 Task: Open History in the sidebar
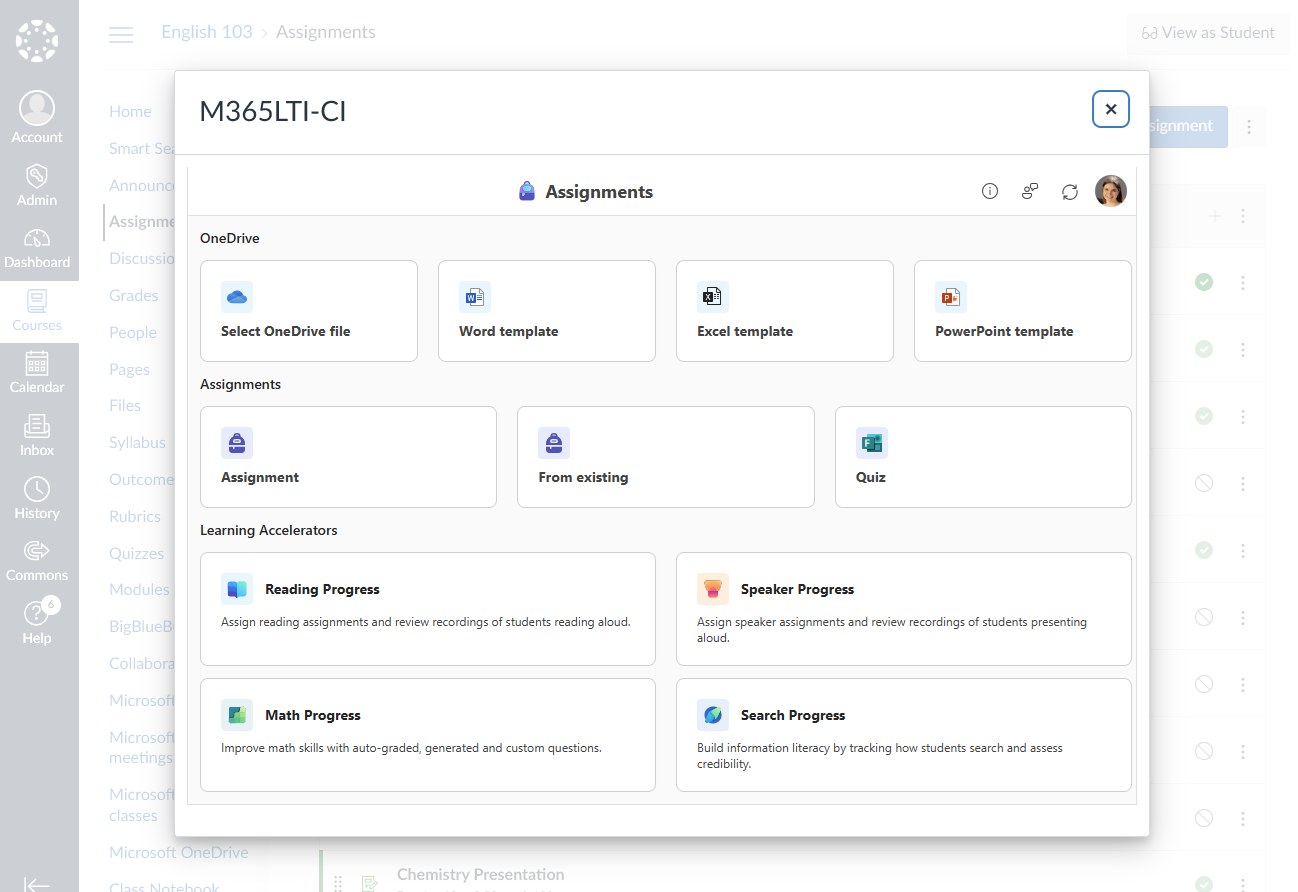37,499
